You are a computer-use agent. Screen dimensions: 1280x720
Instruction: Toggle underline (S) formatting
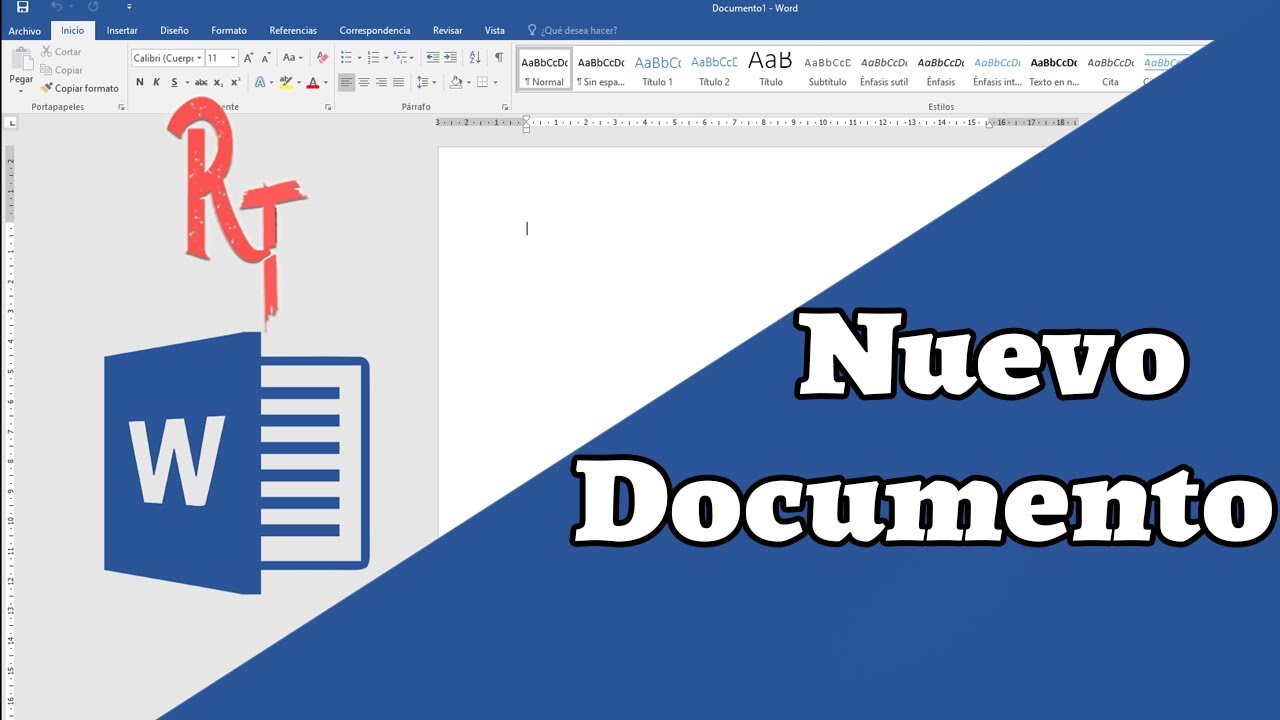click(174, 82)
